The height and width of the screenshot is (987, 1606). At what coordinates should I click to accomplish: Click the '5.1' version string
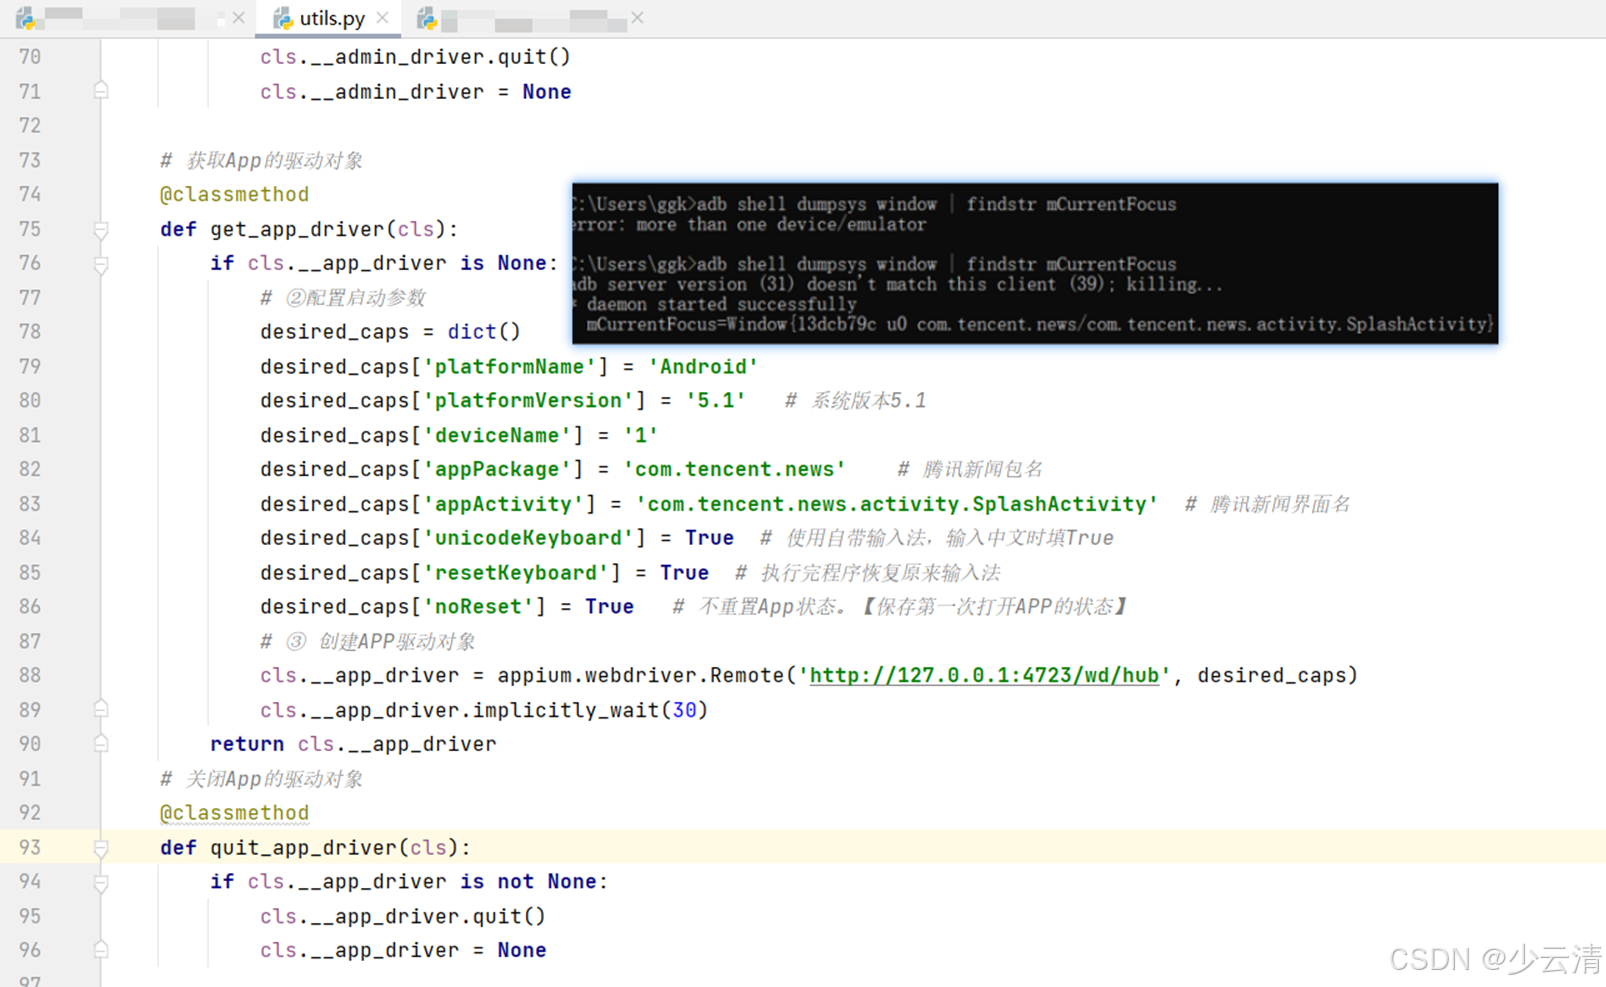[x=716, y=400]
